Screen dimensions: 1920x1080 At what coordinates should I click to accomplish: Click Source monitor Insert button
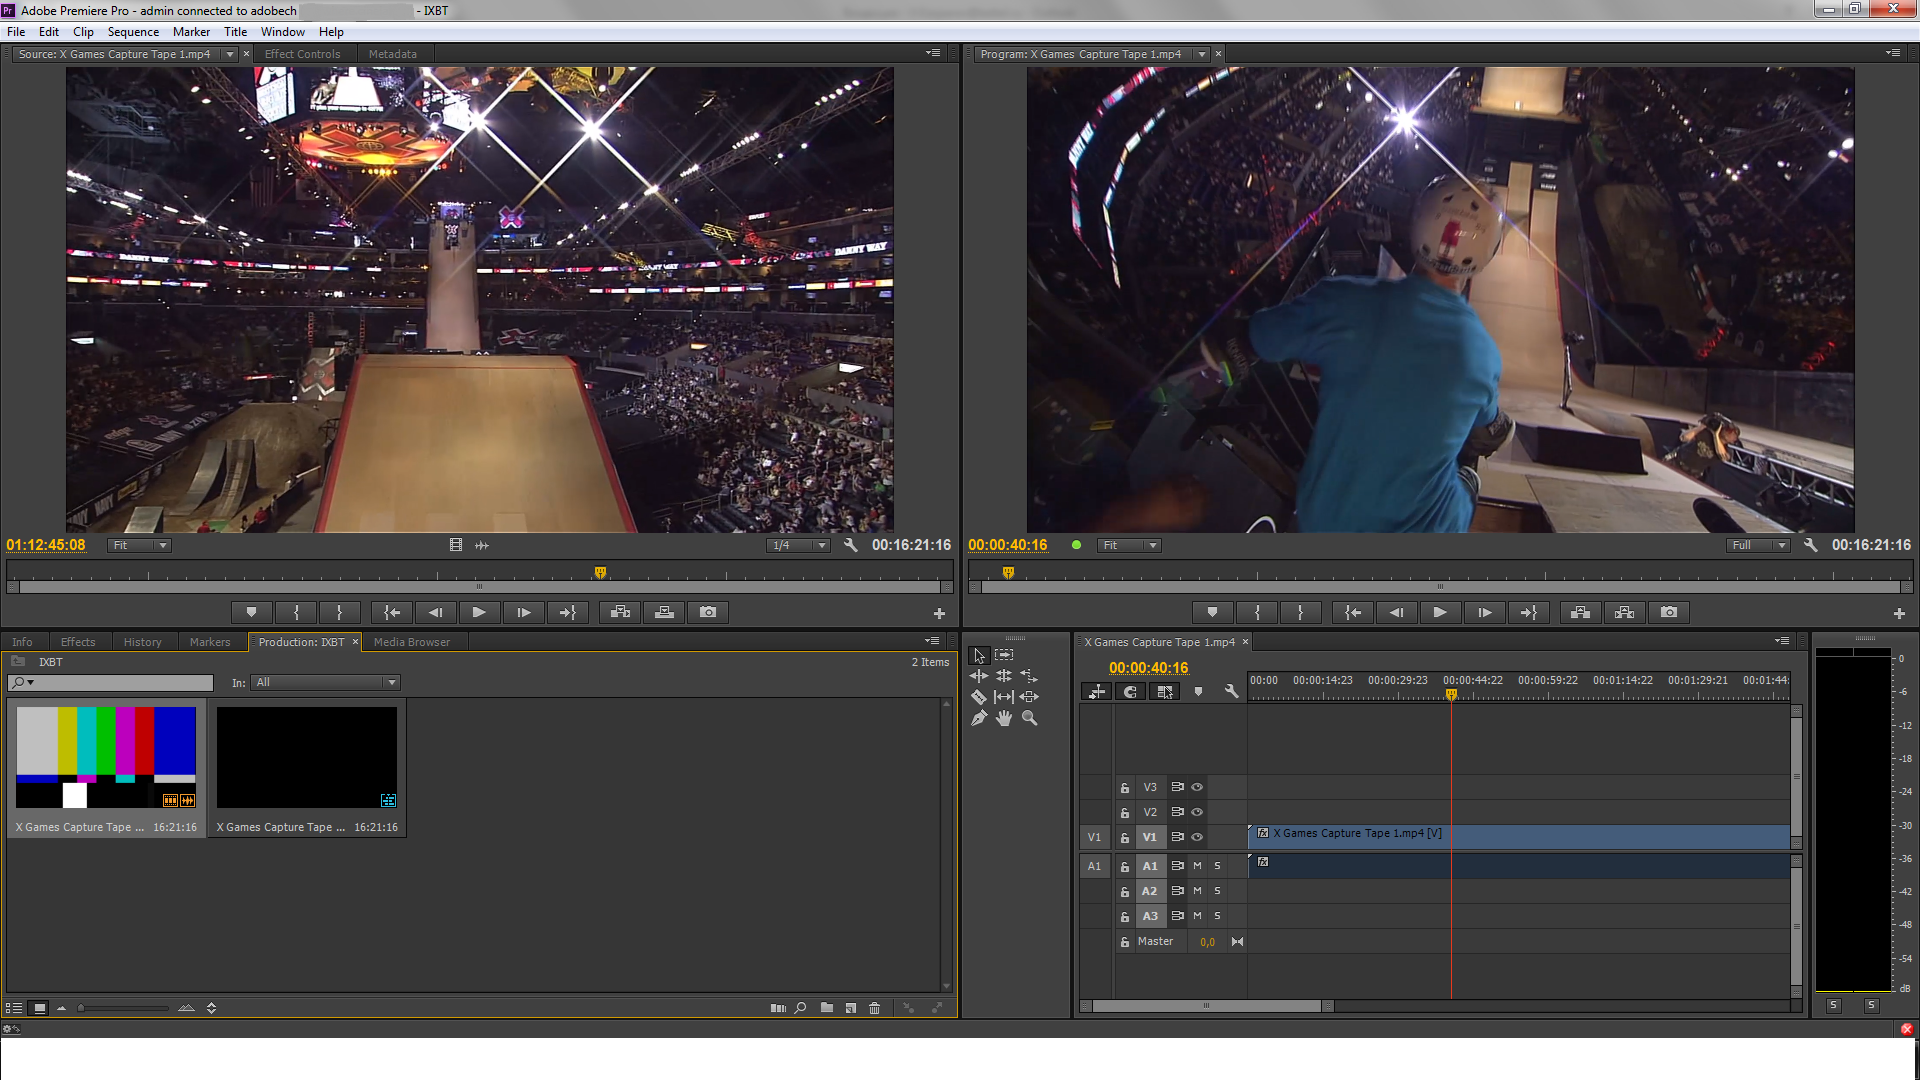click(x=620, y=612)
